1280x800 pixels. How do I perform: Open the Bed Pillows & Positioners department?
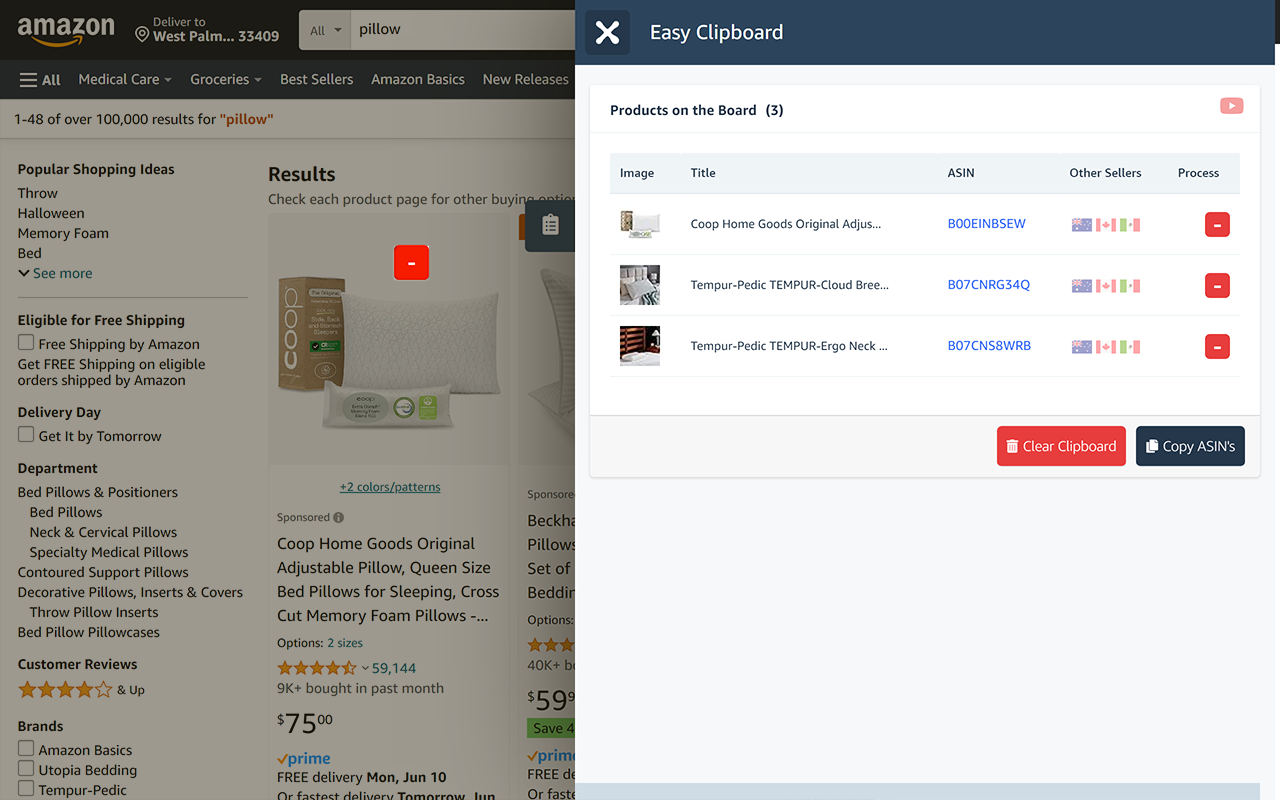97,492
